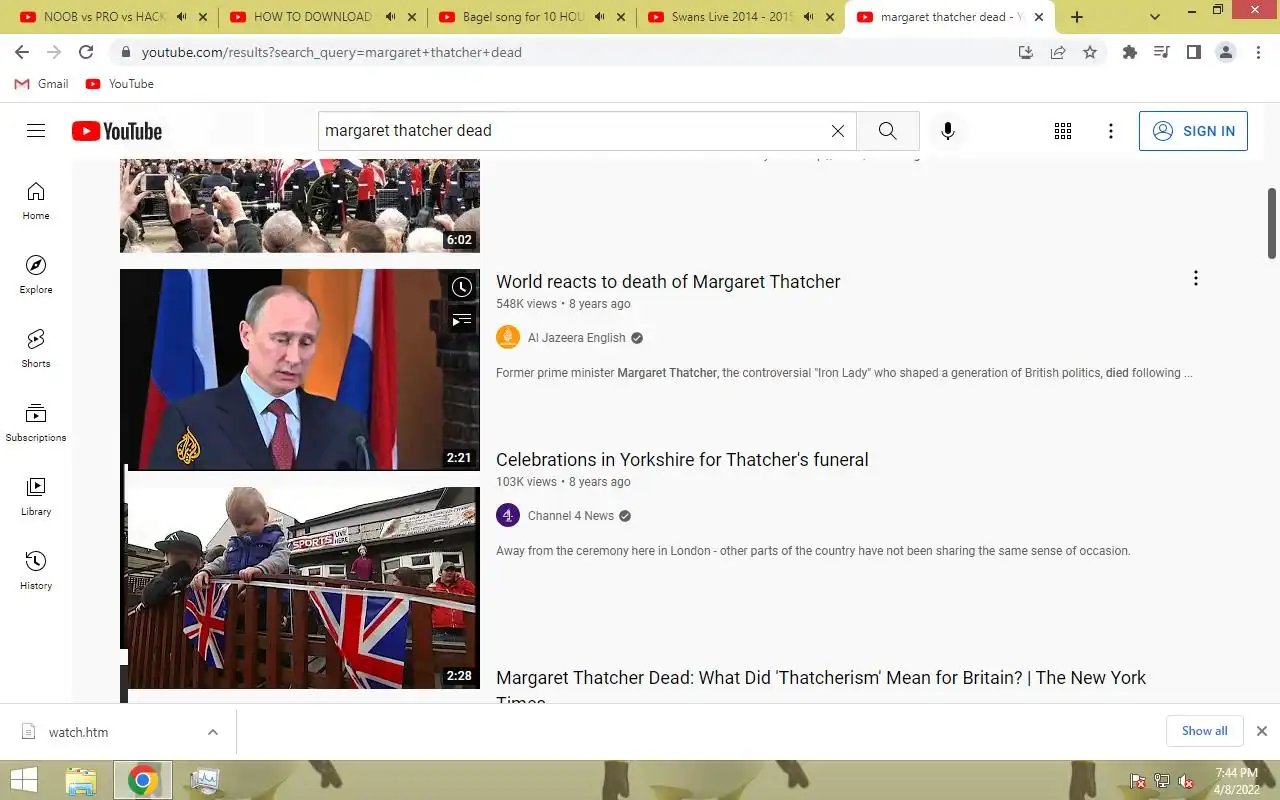Open the tab search dropdown arrow

tap(1155, 17)
